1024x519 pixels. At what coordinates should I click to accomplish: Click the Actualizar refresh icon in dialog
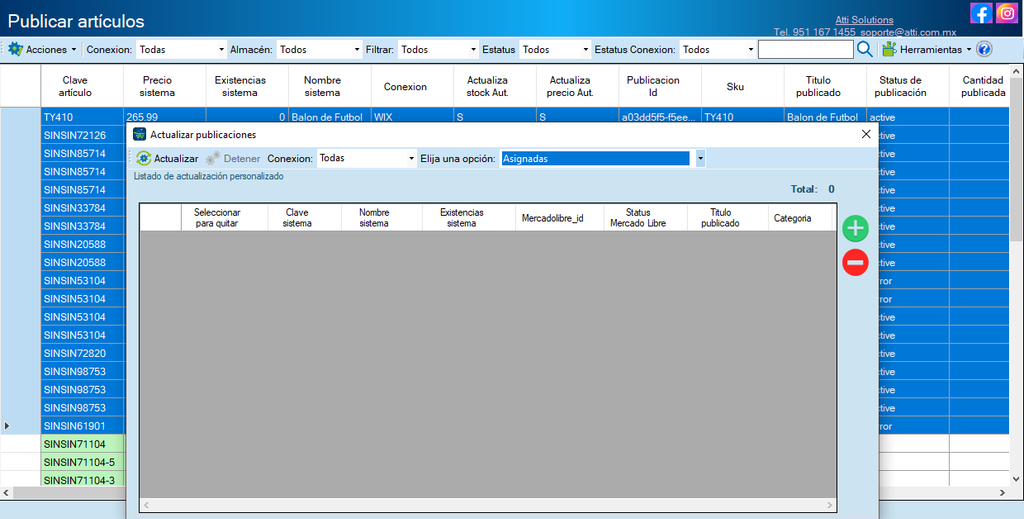tap(144, 158)
